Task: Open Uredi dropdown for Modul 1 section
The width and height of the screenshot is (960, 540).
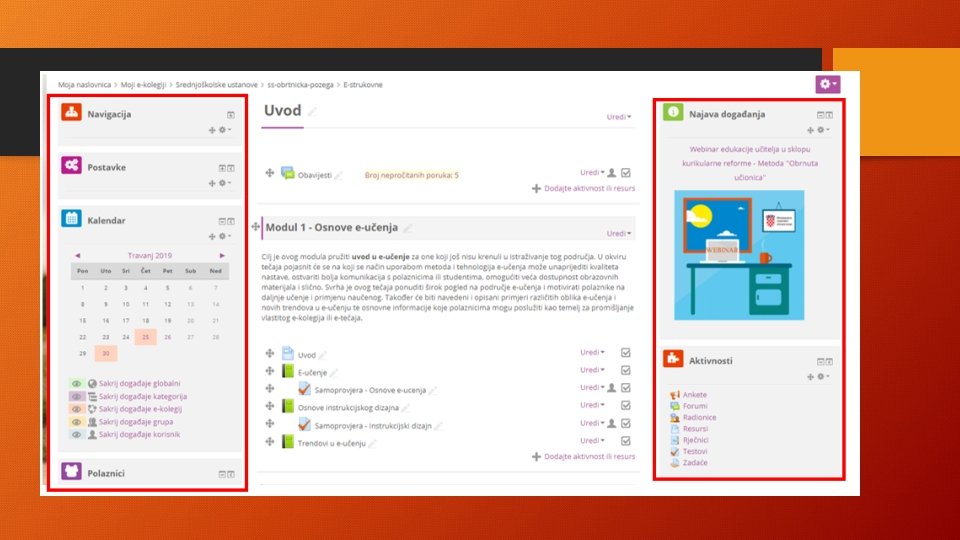Action: tap(618, 233)
